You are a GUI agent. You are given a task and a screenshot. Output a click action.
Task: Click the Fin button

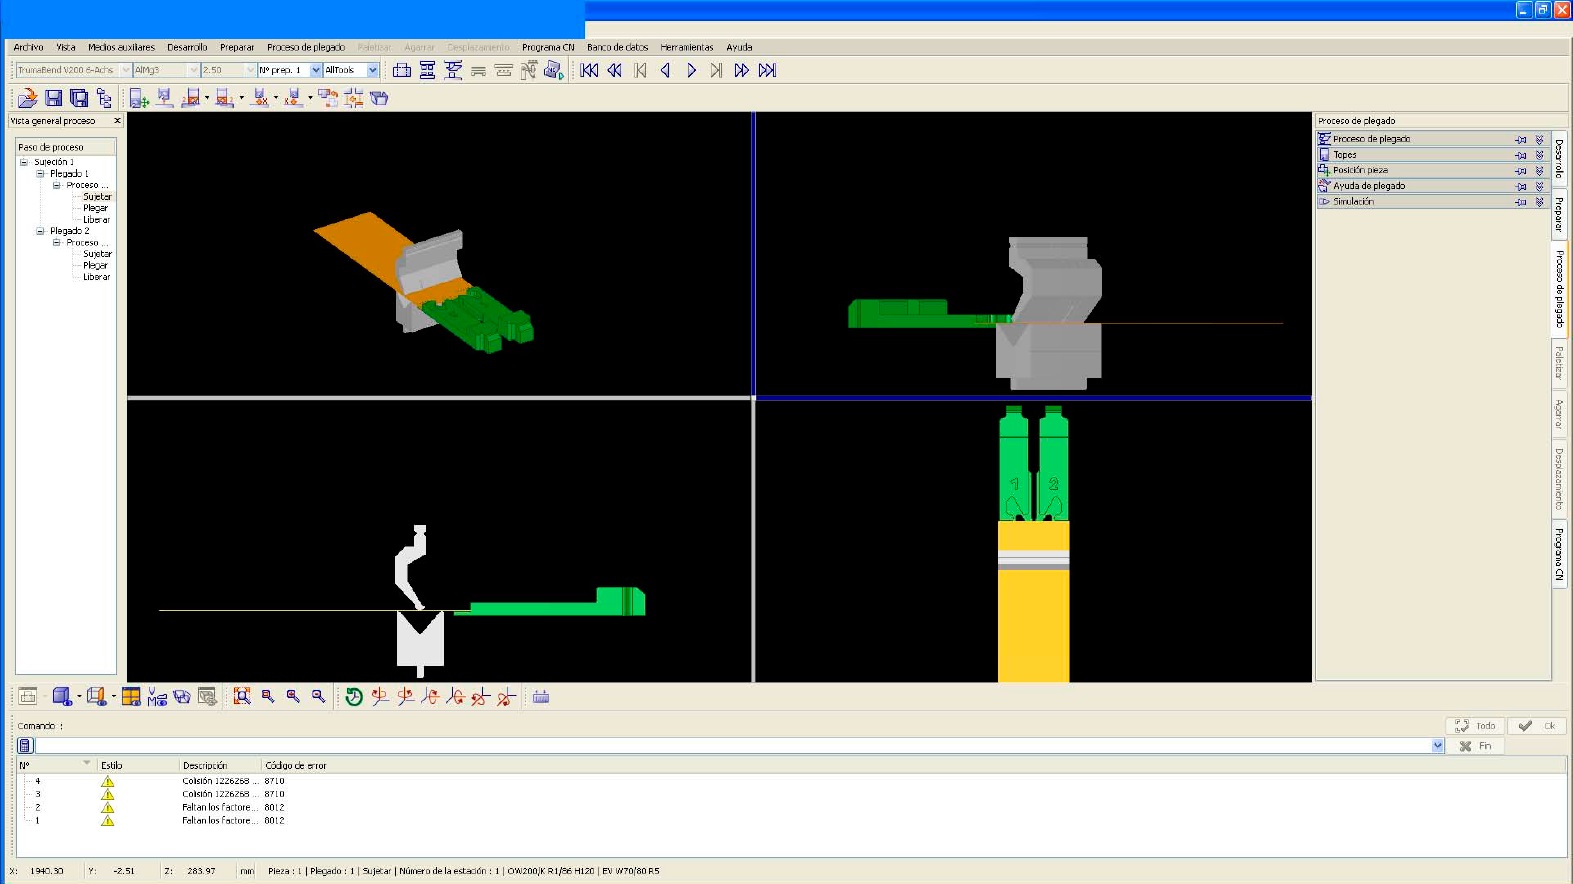[x=1475, y=746]
